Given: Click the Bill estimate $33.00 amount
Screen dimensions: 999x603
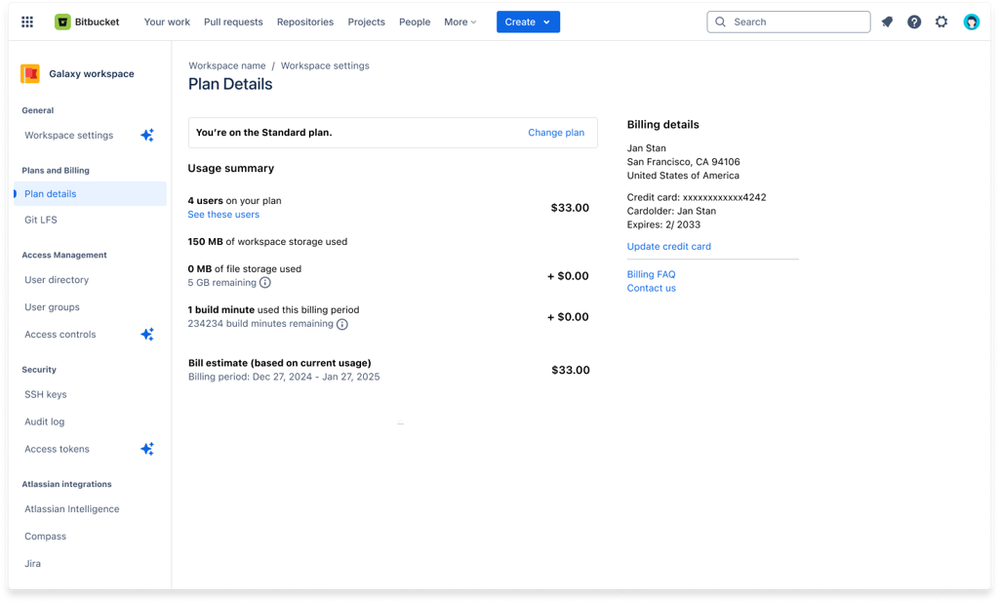Looking at the screenshot, I should [x=570, y=370].
